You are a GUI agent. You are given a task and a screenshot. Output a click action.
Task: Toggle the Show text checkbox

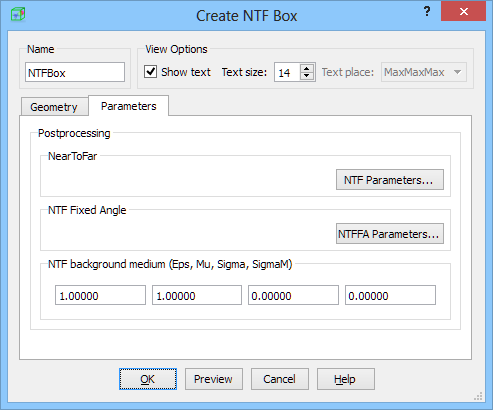point(150,72)
